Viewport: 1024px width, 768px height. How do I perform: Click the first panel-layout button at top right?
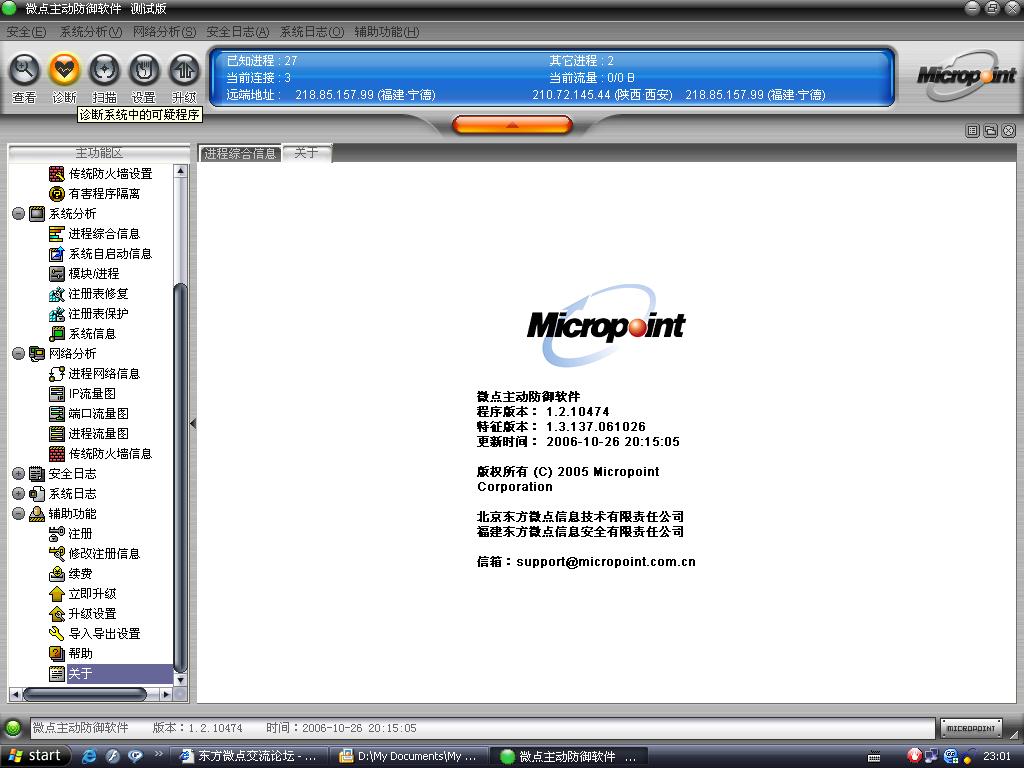point(972,131)
